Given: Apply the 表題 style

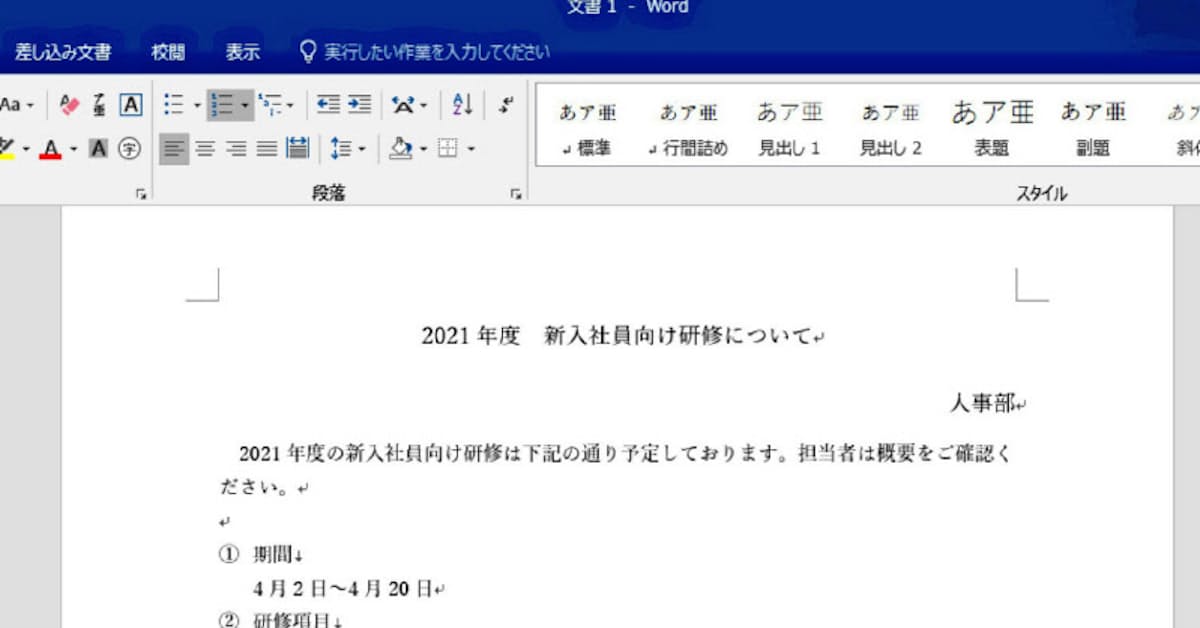Looking at the screenshot, I should coord(991,128).
